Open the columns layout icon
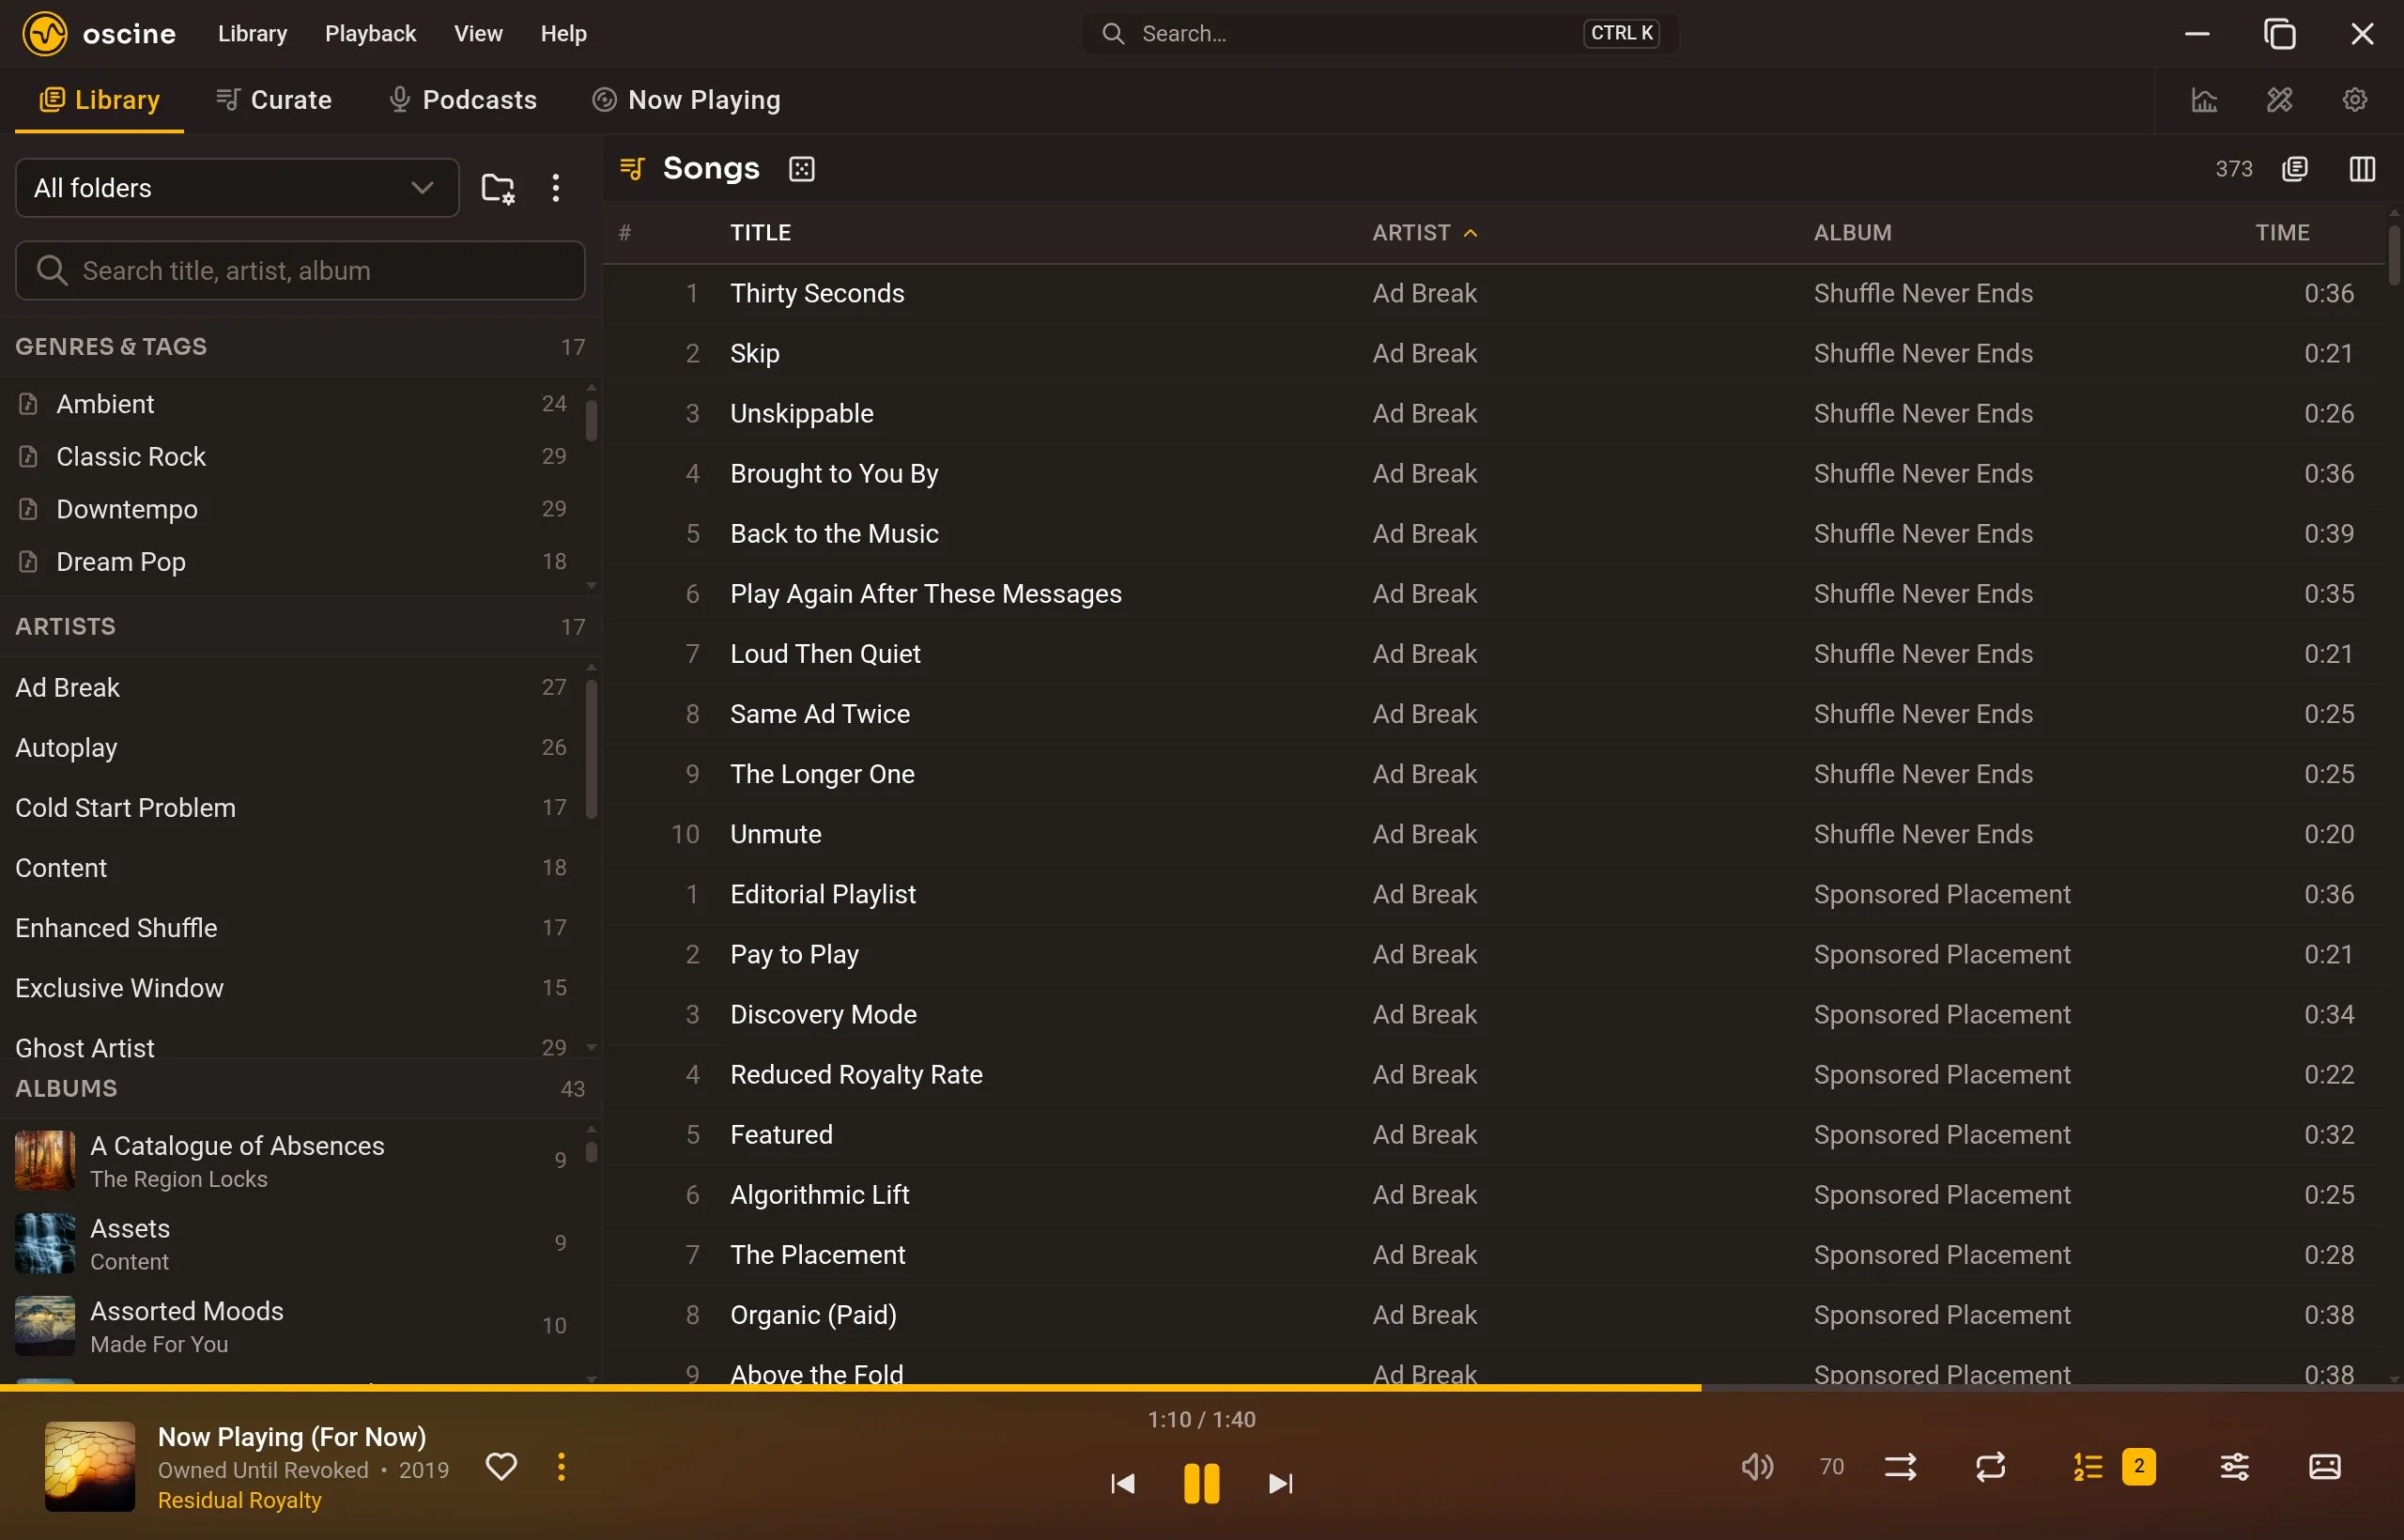Screen dimensions: 2404x1540 pyautogui.click(x=2362, y=169)
